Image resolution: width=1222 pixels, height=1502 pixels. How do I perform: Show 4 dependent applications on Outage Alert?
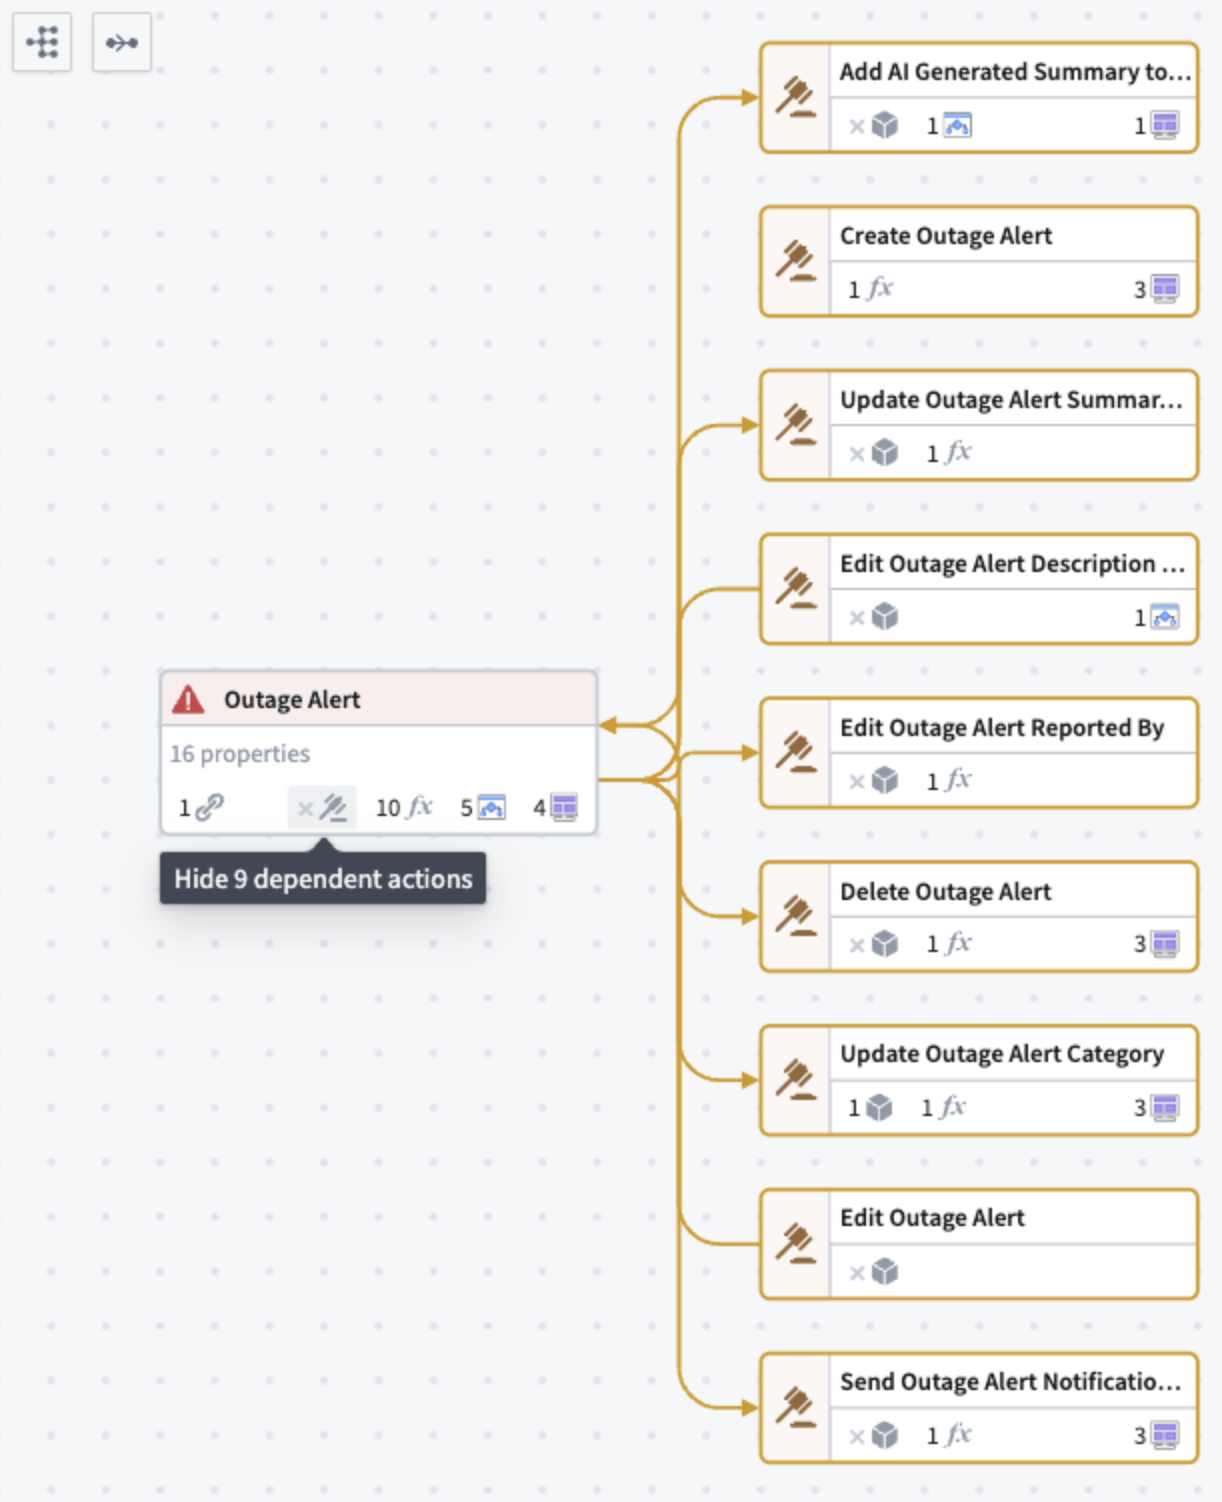pyautogui.click(x=555, y=807)
